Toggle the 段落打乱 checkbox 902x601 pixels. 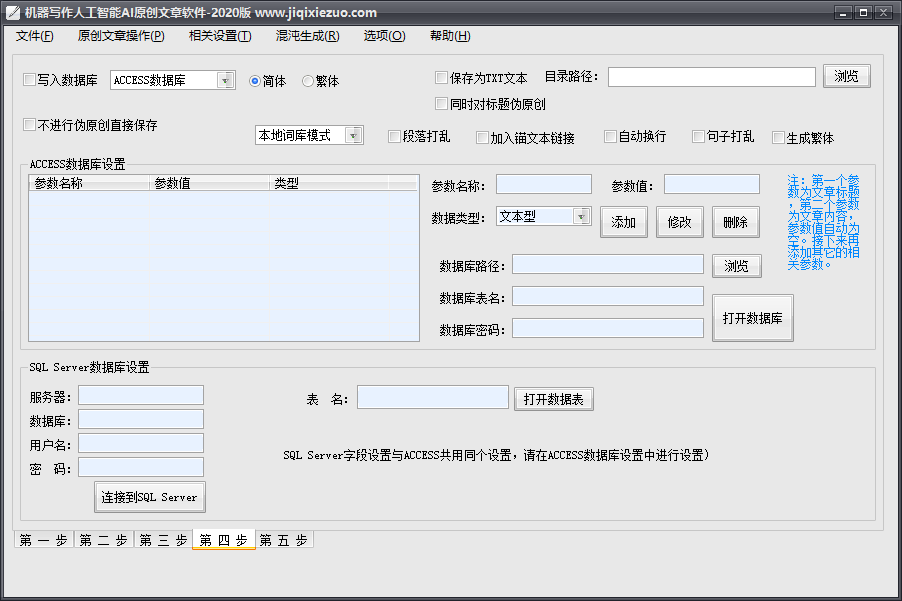(394, 137)
